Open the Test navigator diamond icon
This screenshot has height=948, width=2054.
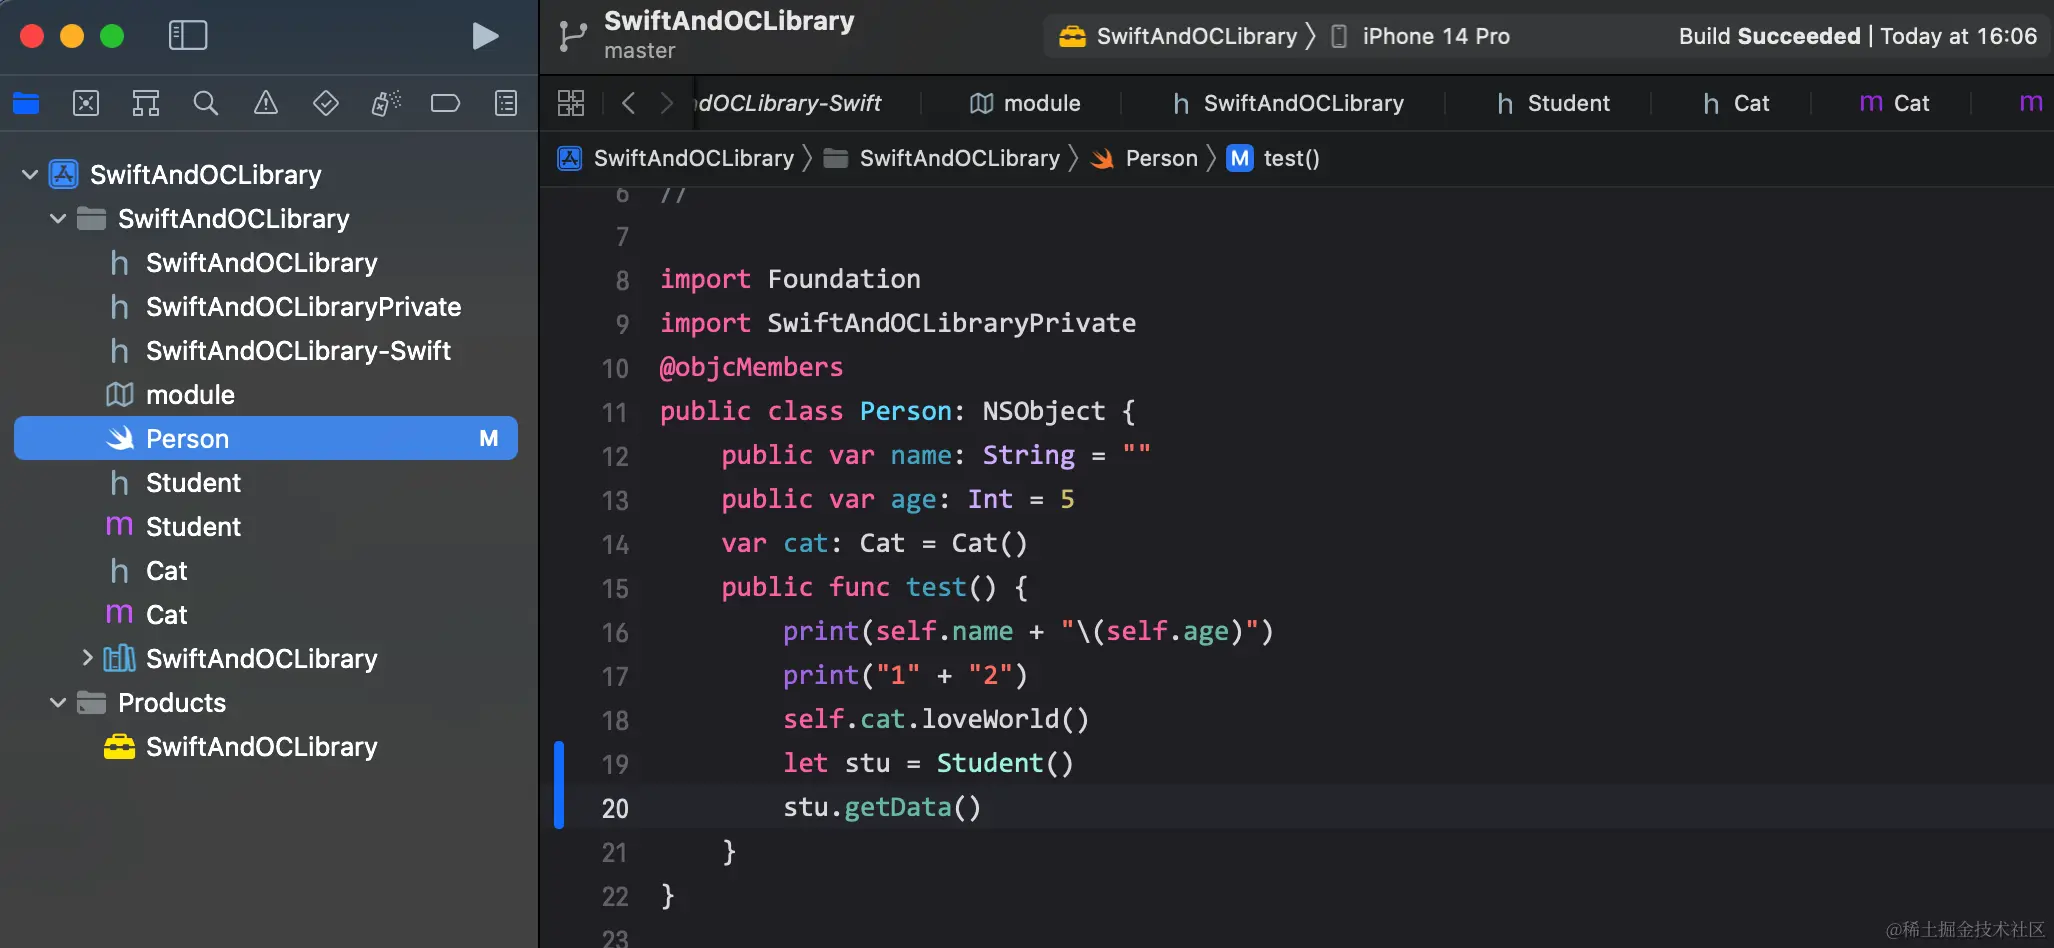click(x=326, y=103)
